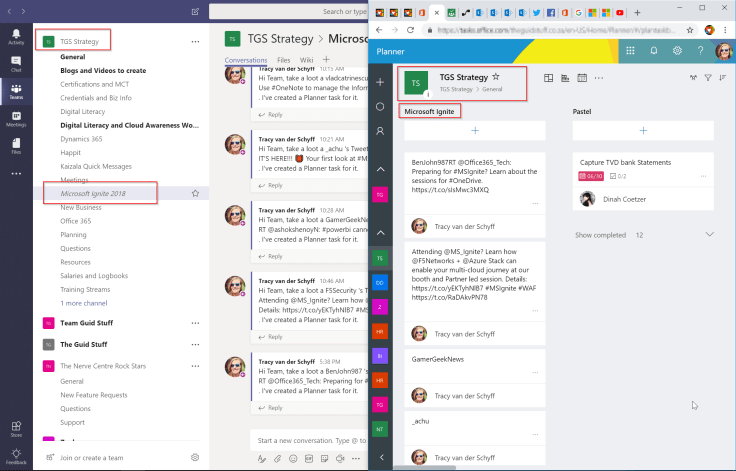Switch to the Files tab
This screenshot has height=471, width=736.
(283, 60)
